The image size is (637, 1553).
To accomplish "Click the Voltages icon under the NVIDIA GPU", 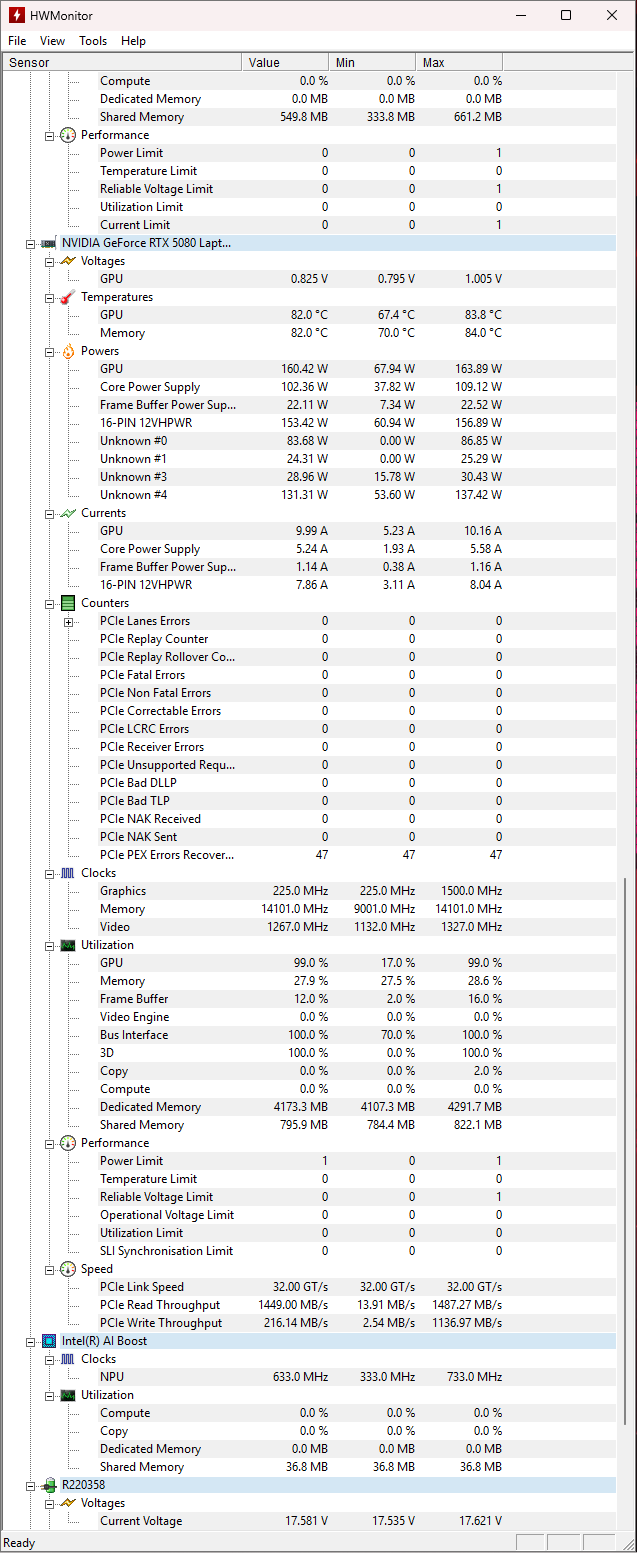I will (x=68, y=261).
